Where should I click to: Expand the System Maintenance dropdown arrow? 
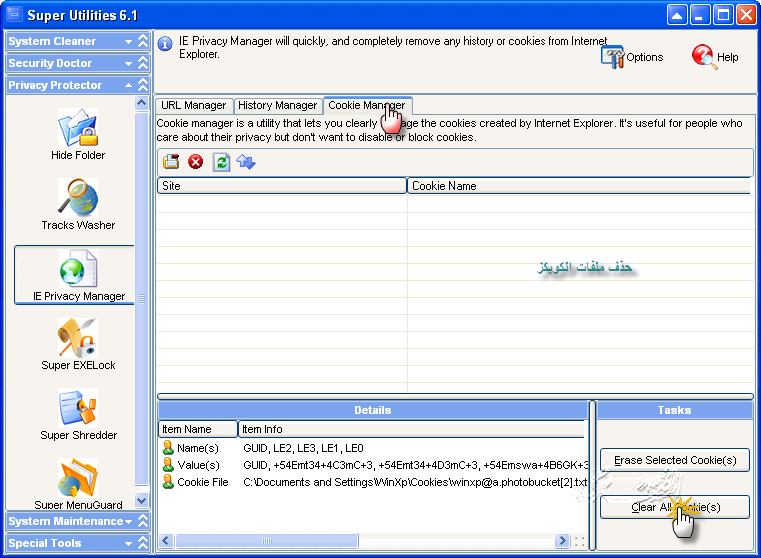click(128, 522)
